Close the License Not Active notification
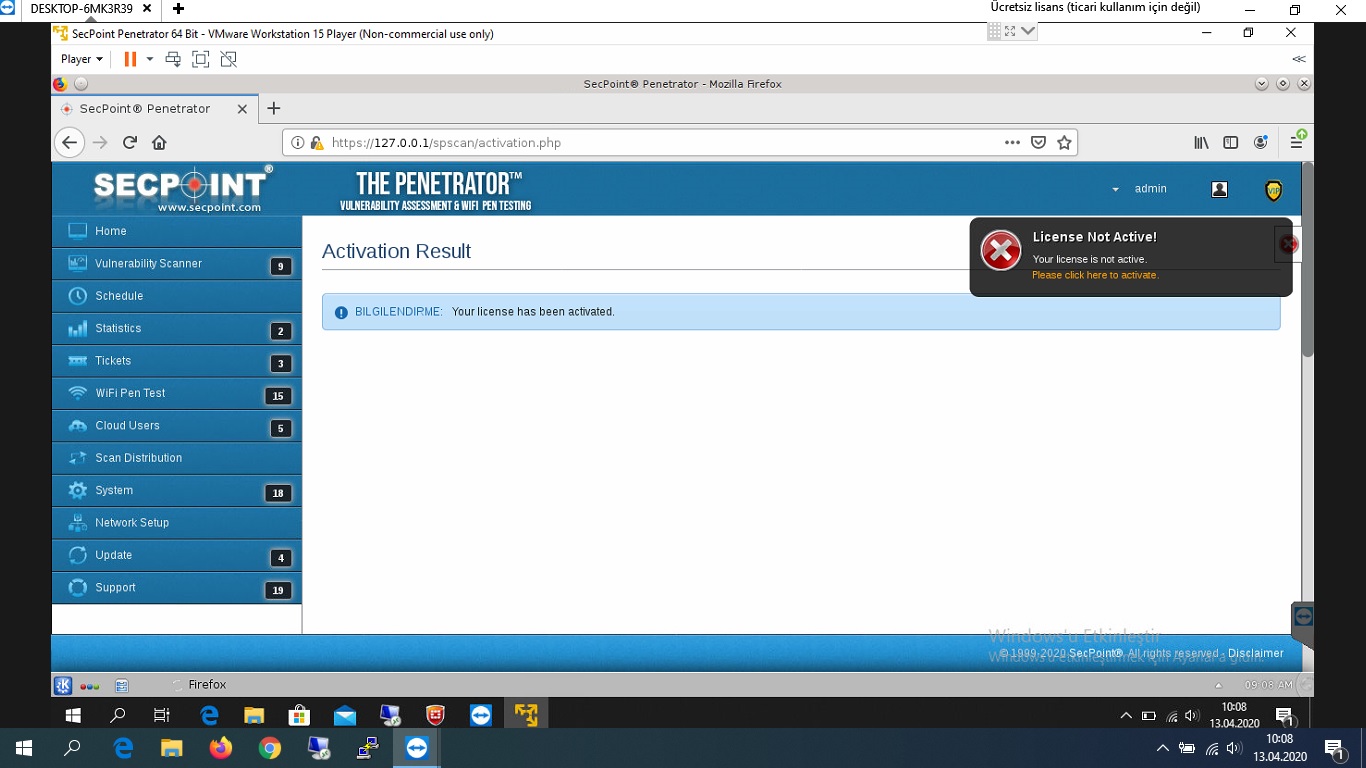 (1289, 244)
